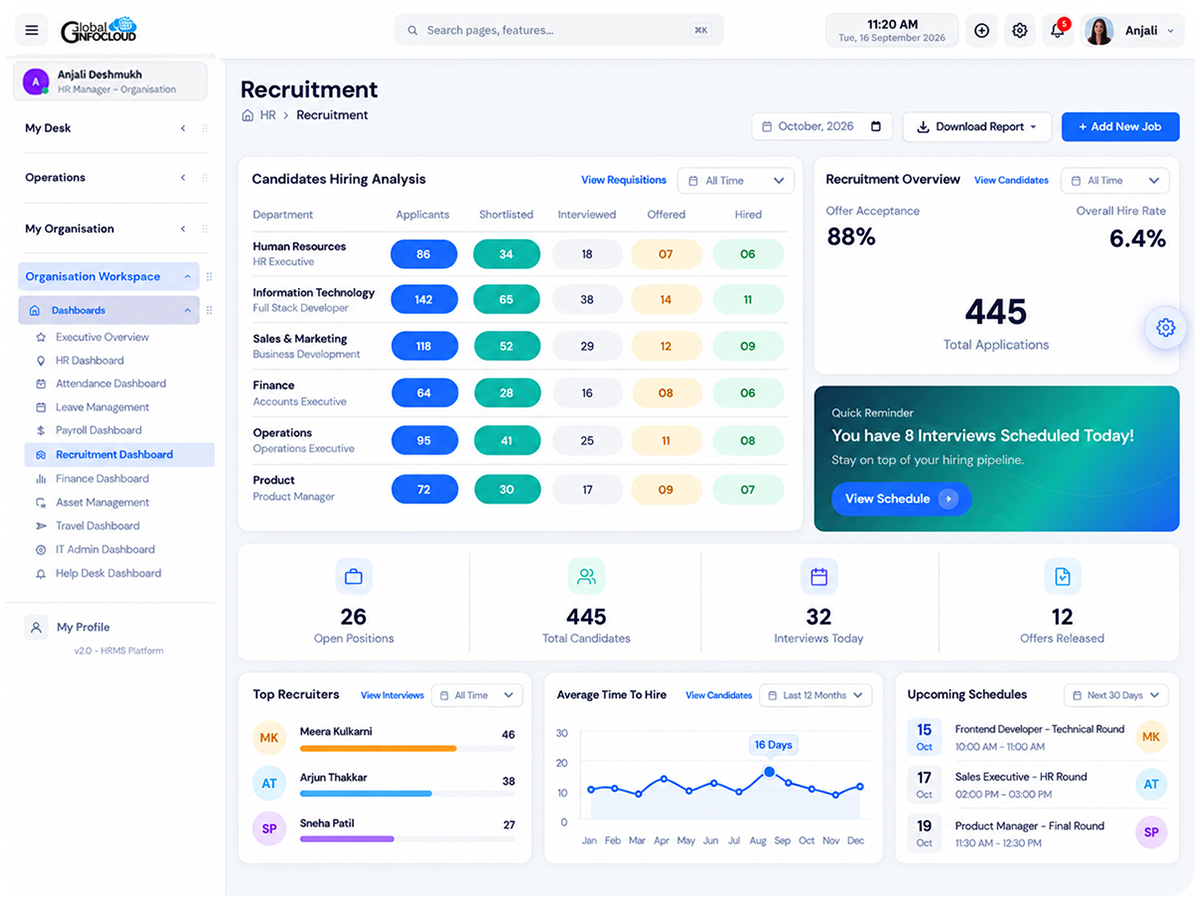Click the View Schedule button
1200x900 pixels.
901,498
